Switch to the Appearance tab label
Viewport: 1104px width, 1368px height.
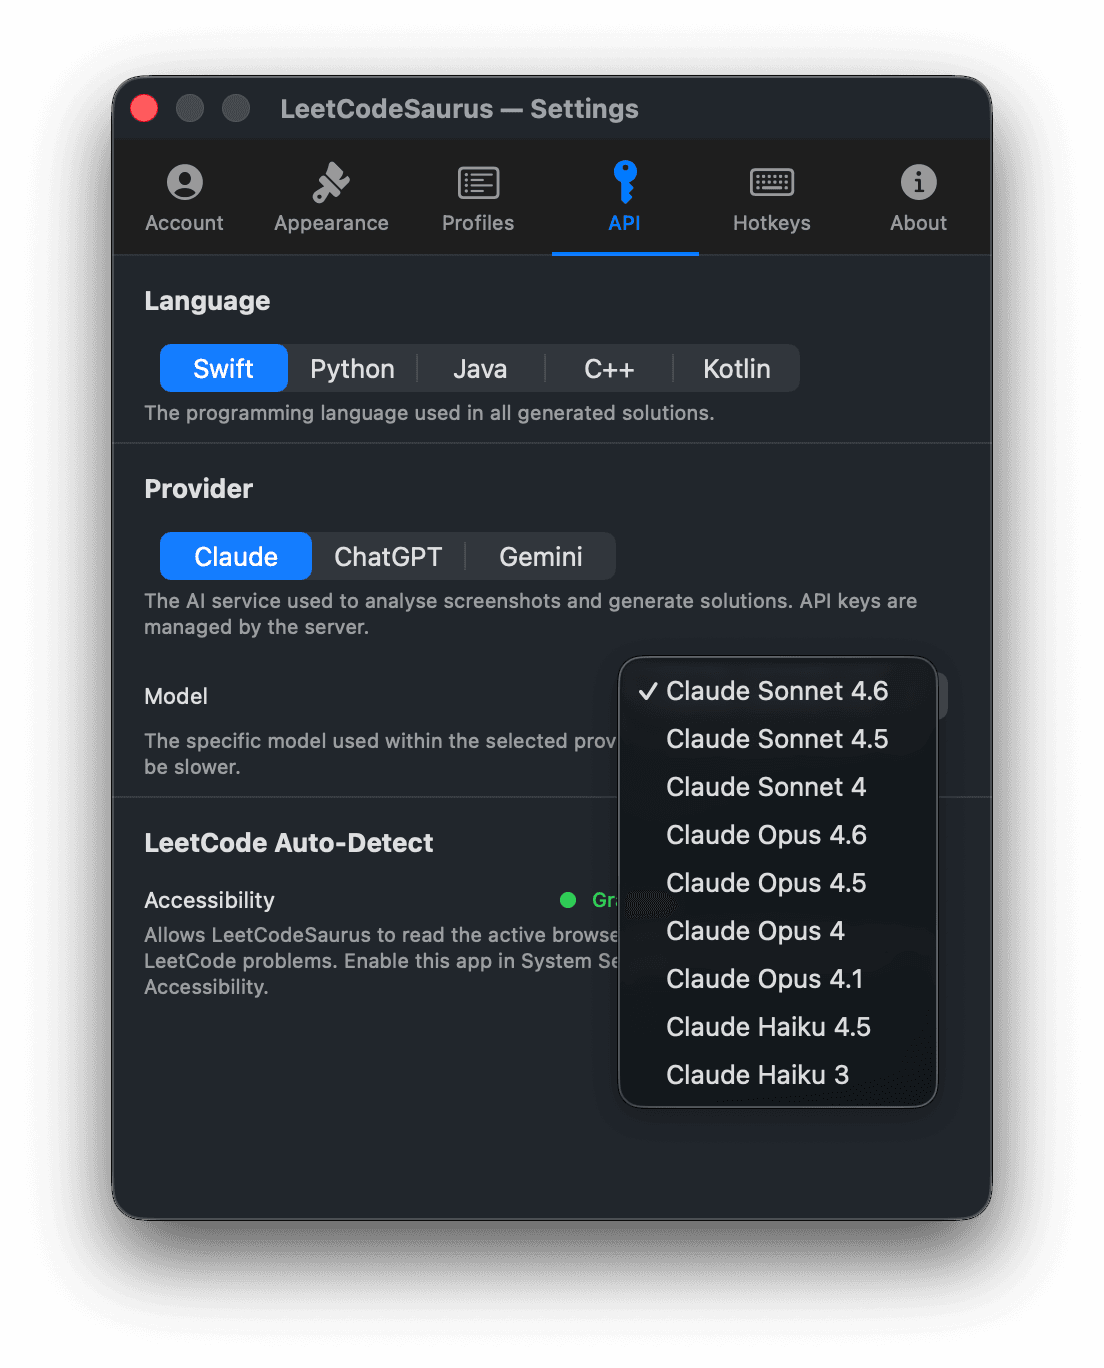click(331, 223)
